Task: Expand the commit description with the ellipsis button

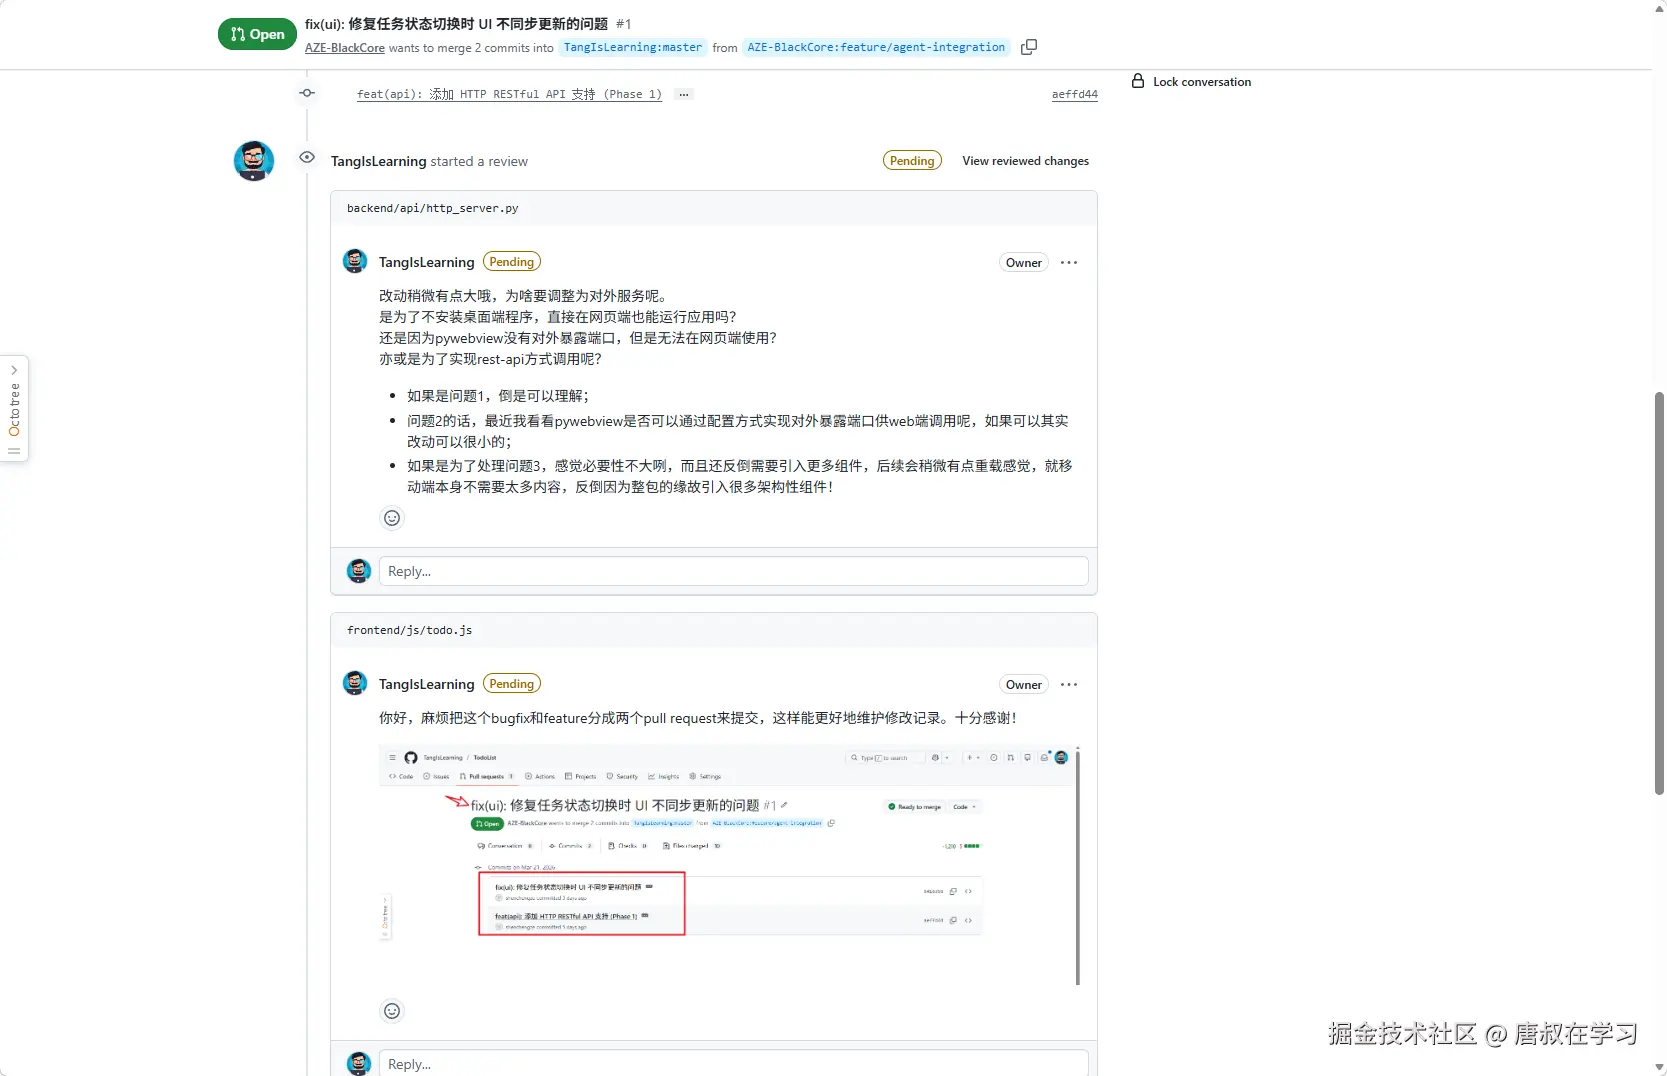Action: point(684,94)
